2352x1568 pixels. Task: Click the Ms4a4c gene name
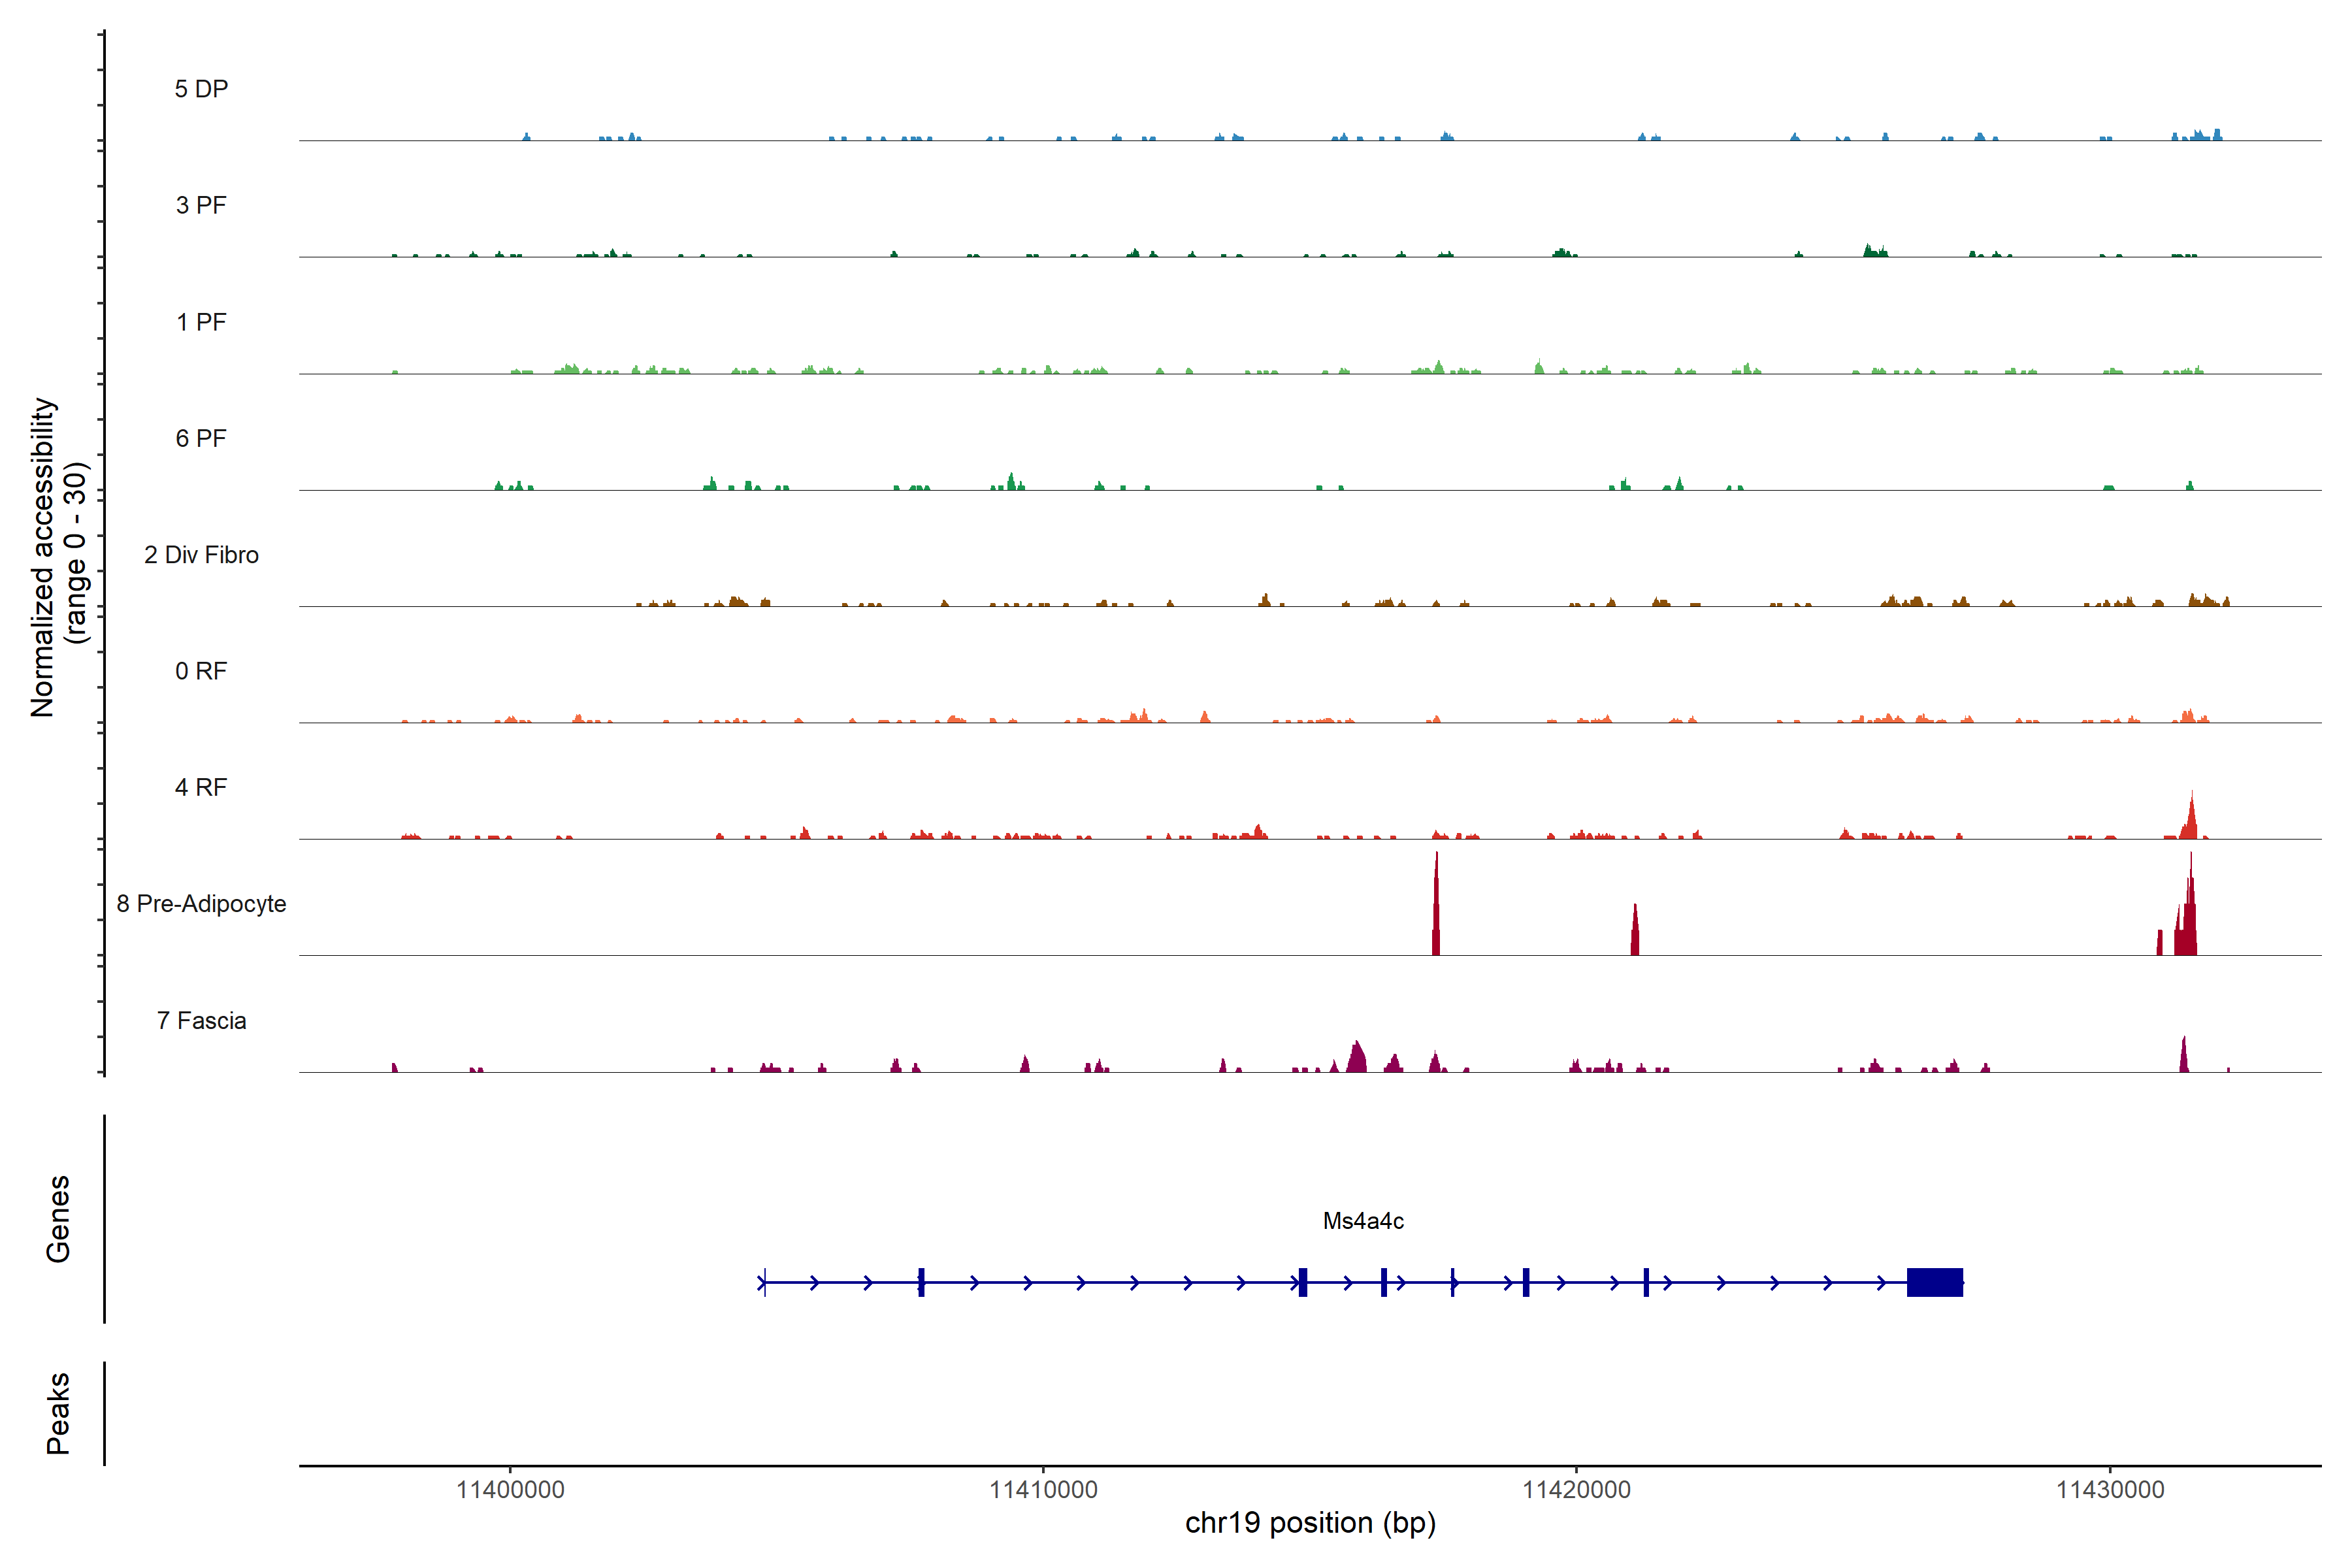(x=1363, y=1221)
